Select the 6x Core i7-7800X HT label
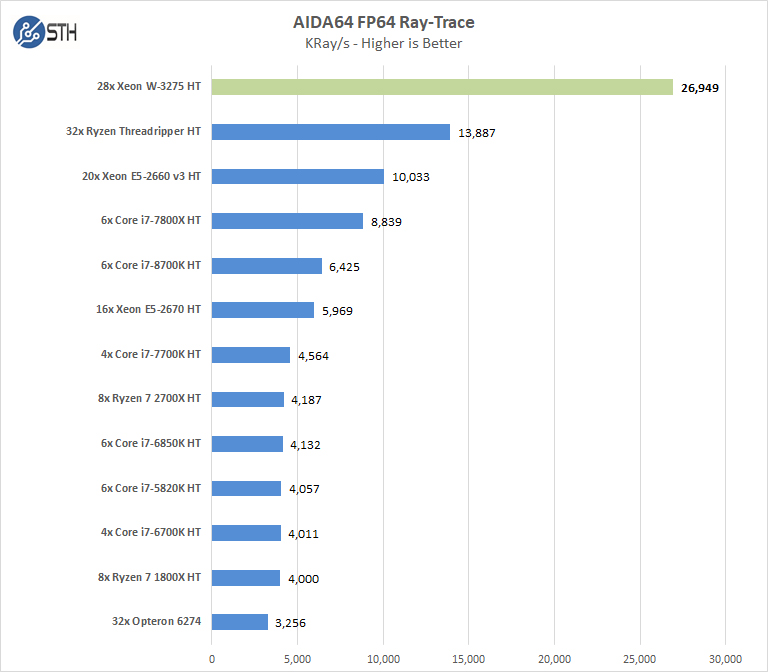Viewport: 768px width, 672px height. 151,220
